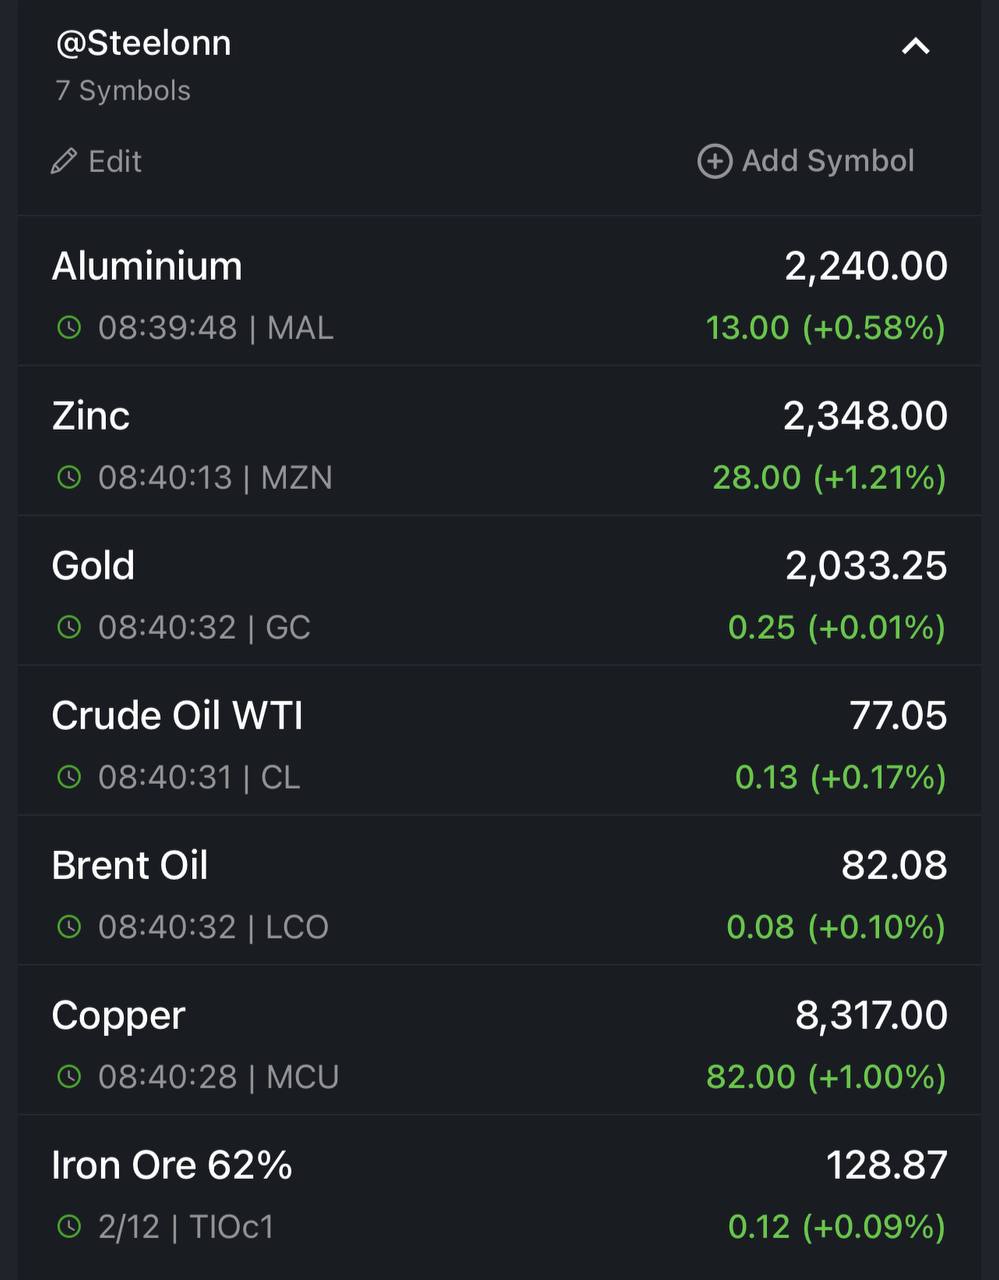
Task: Click the clock icon in the Copper row
Action: click(x=69, y=1077)
